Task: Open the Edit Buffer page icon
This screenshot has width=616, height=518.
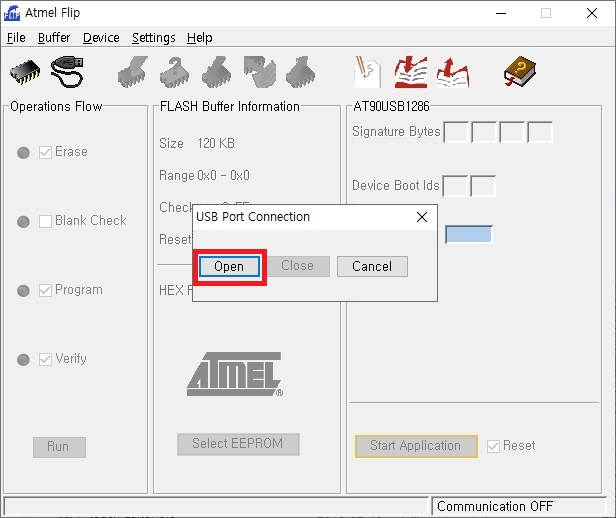Action: pyautogui.click(x=367, y=72)
